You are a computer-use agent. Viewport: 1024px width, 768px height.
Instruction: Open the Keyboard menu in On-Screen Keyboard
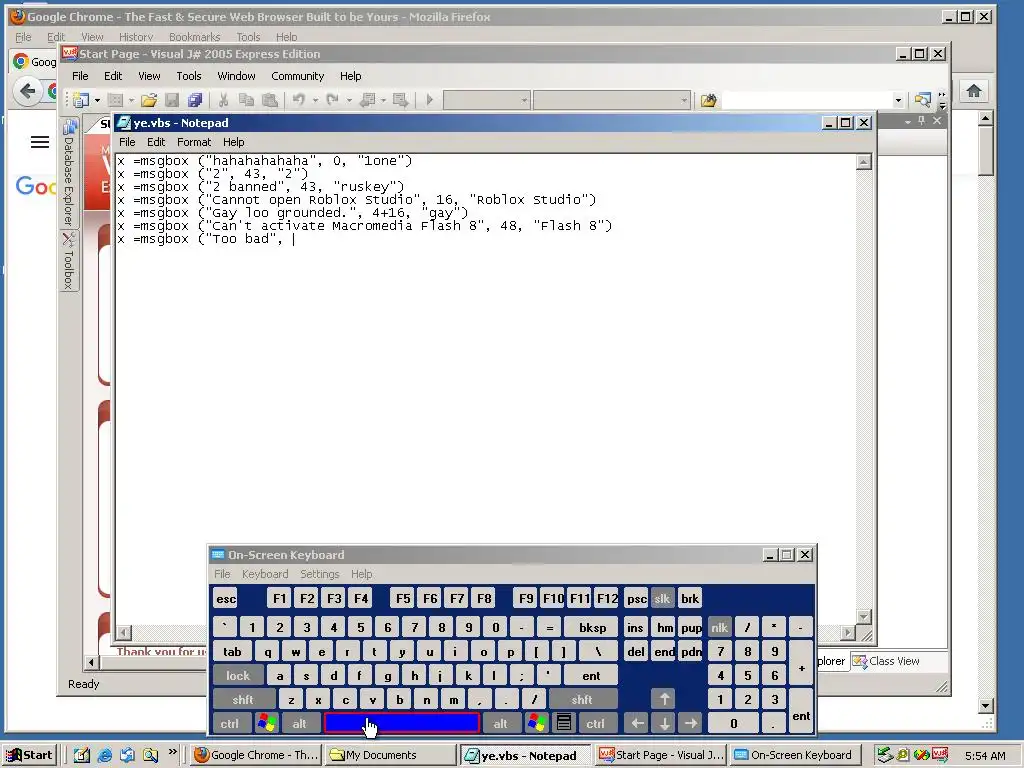264,574
